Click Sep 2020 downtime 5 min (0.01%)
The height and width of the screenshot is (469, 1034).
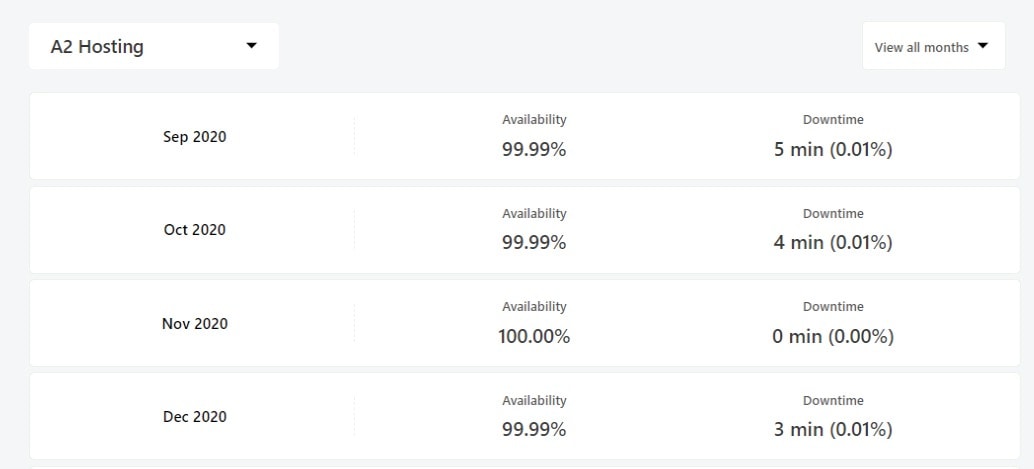(833, 150)
